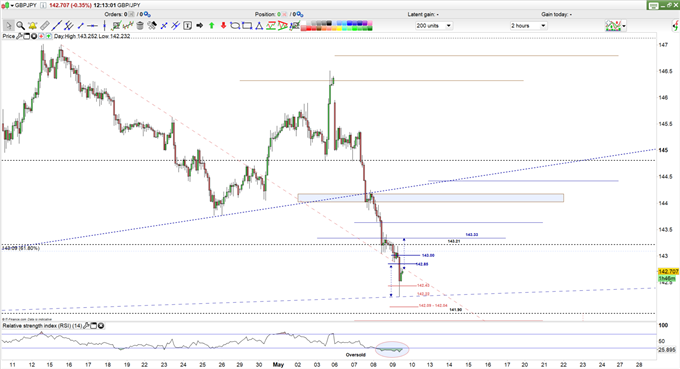The width and height of the screenshot is (680, 369).
Task: Select the red down arrow marker
Action: pyautogui.click(x=223, y=26)
